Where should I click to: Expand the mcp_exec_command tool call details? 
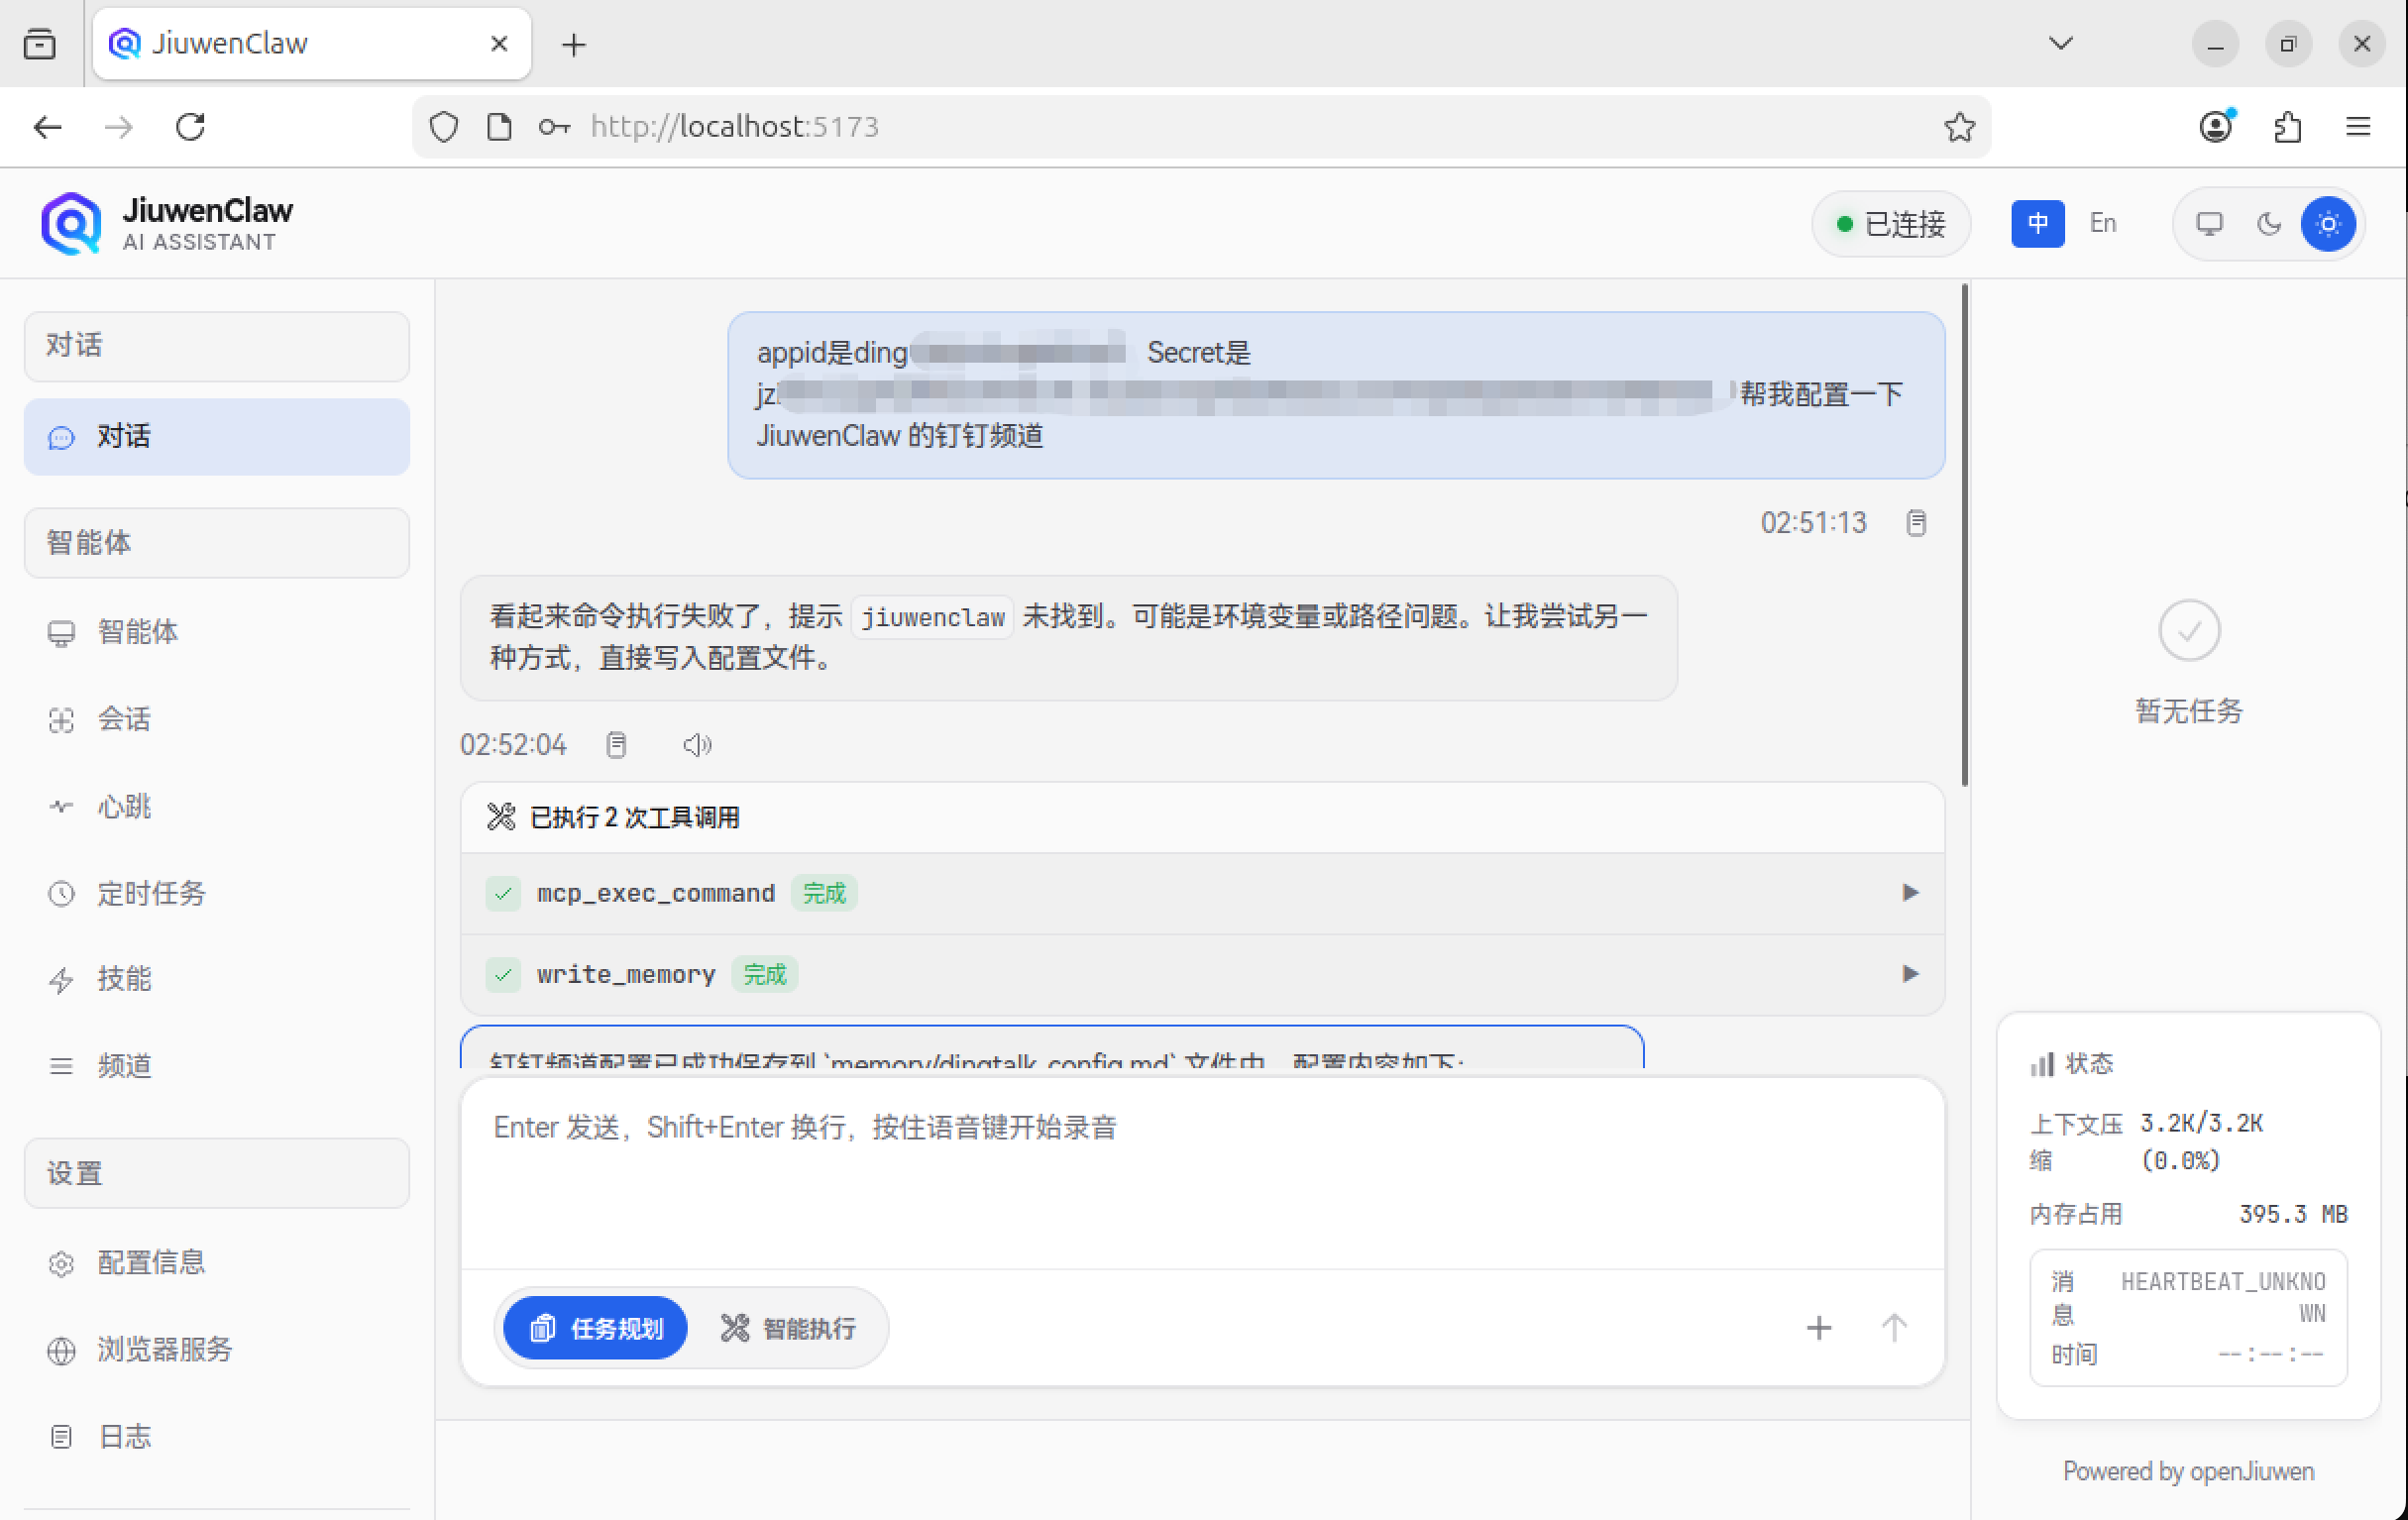tap(1913, 892)
